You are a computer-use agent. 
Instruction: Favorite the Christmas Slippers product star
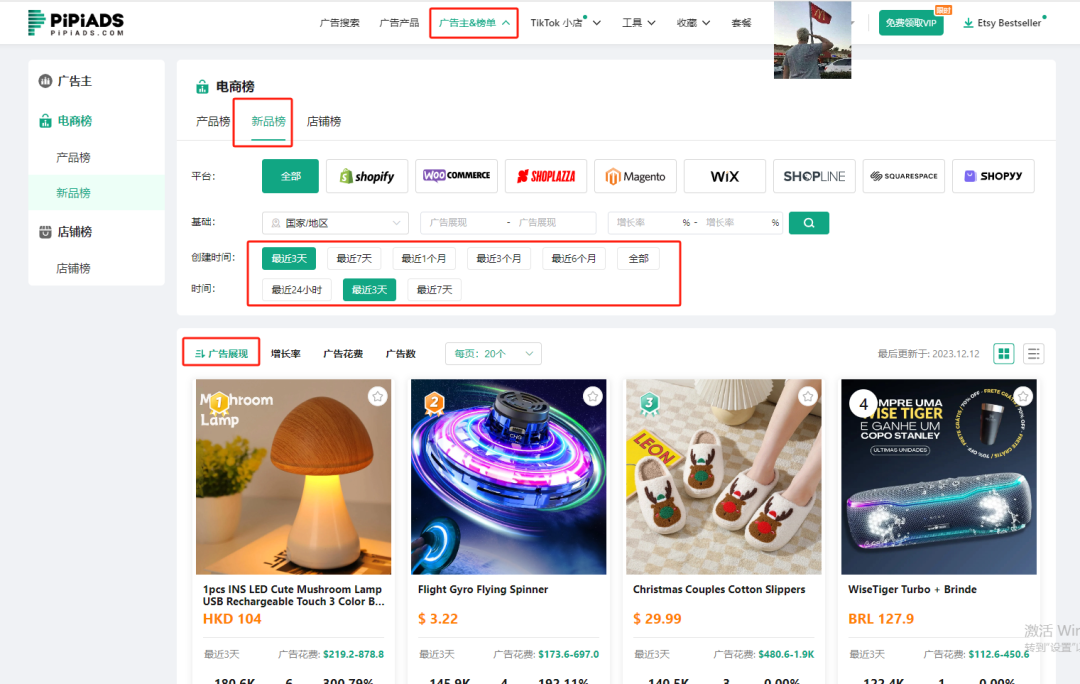[x=807, y=396]
